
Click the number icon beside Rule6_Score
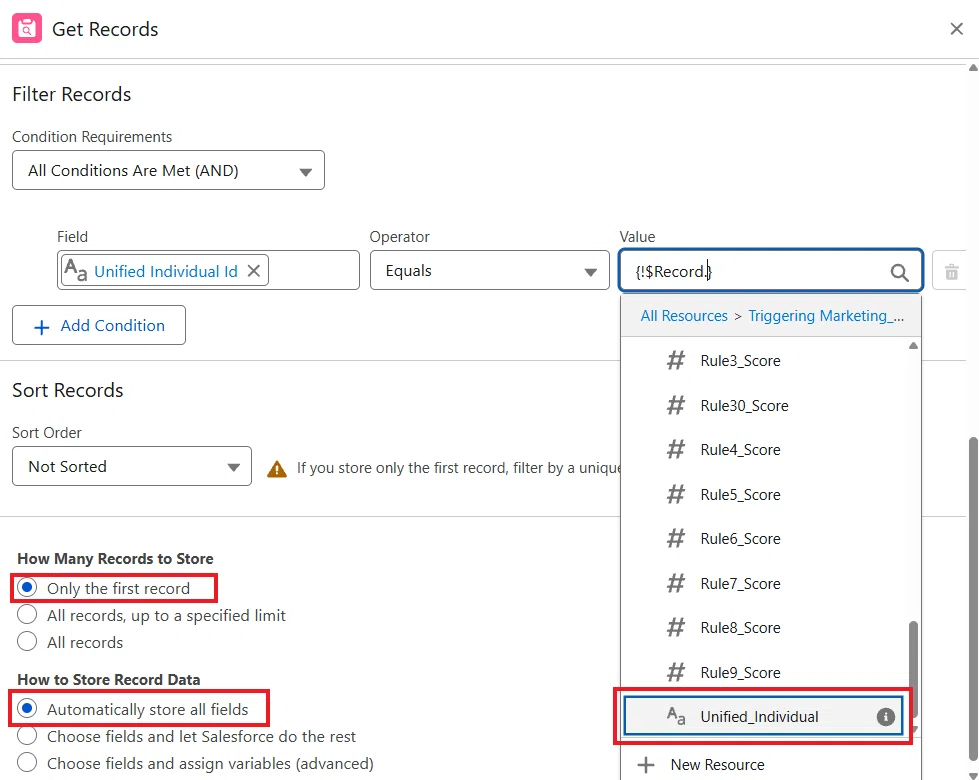tap(676, 538)
